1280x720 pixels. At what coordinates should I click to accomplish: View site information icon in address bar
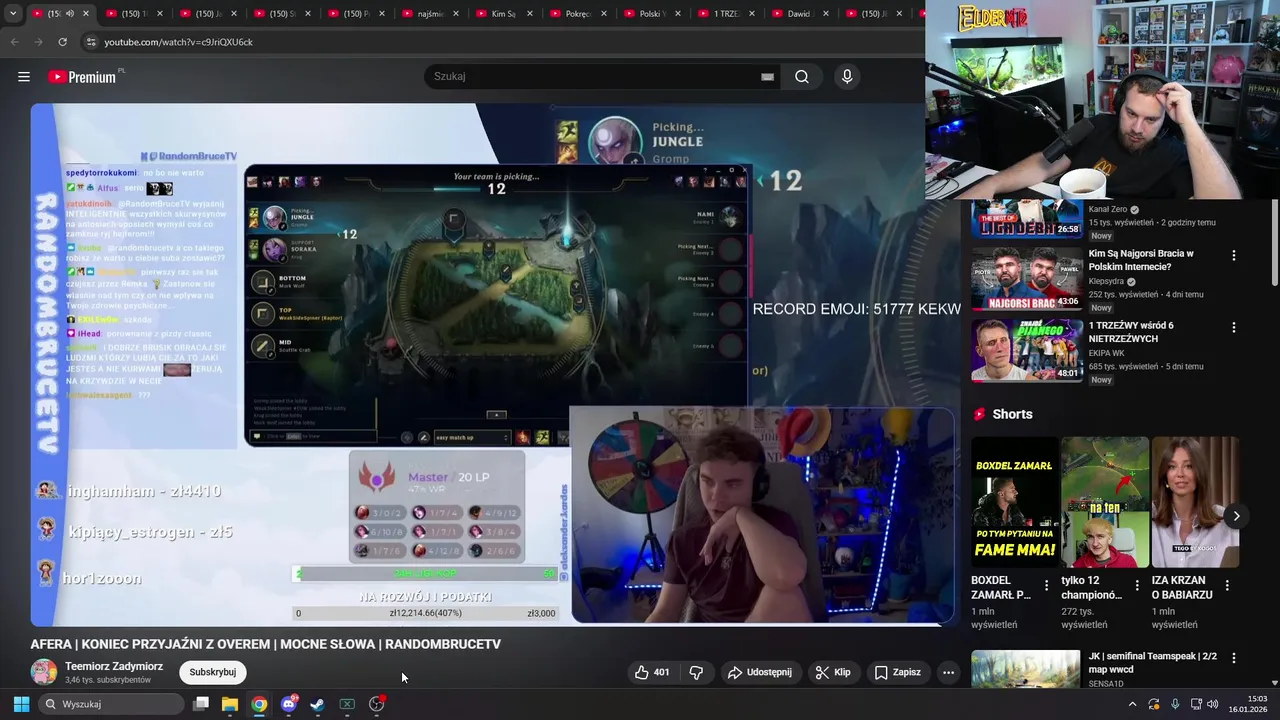[x=91, y=42]
